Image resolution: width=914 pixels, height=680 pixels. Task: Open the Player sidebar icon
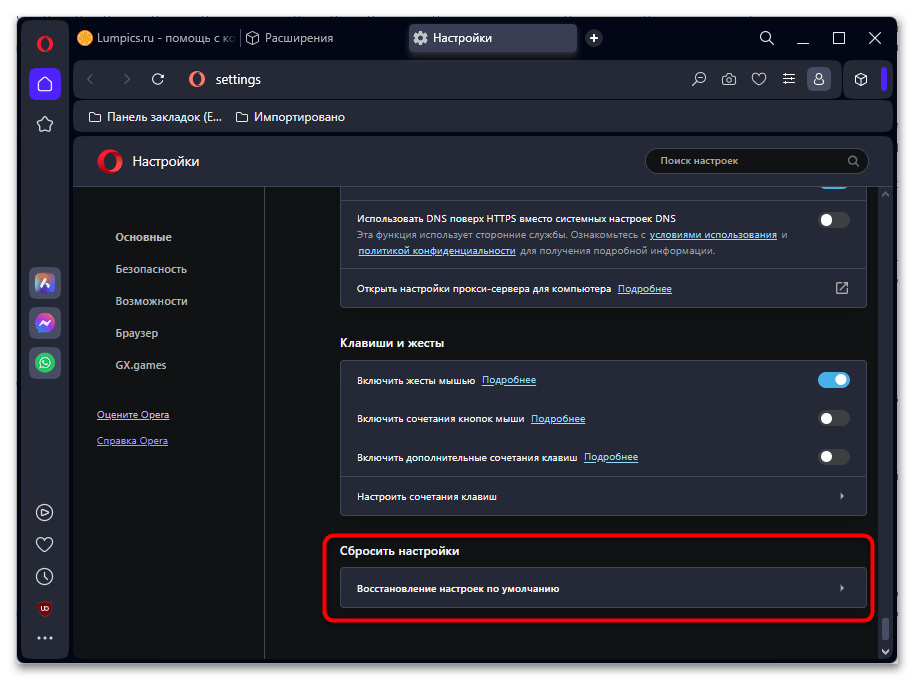[45, 513]
